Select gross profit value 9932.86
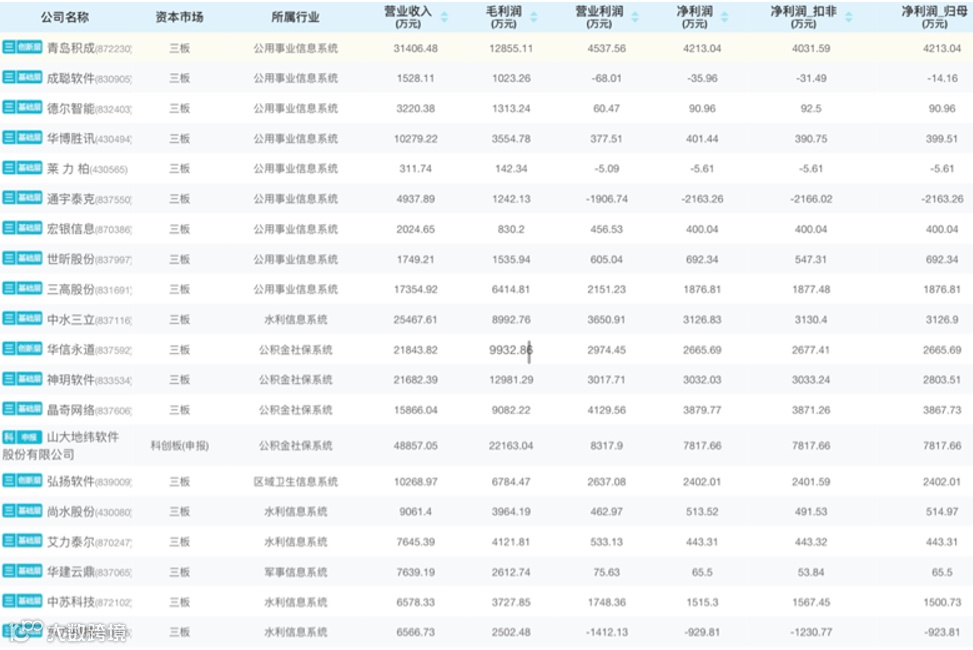Image resolution: width=973 pixels, height=650 pixels. 511,350
